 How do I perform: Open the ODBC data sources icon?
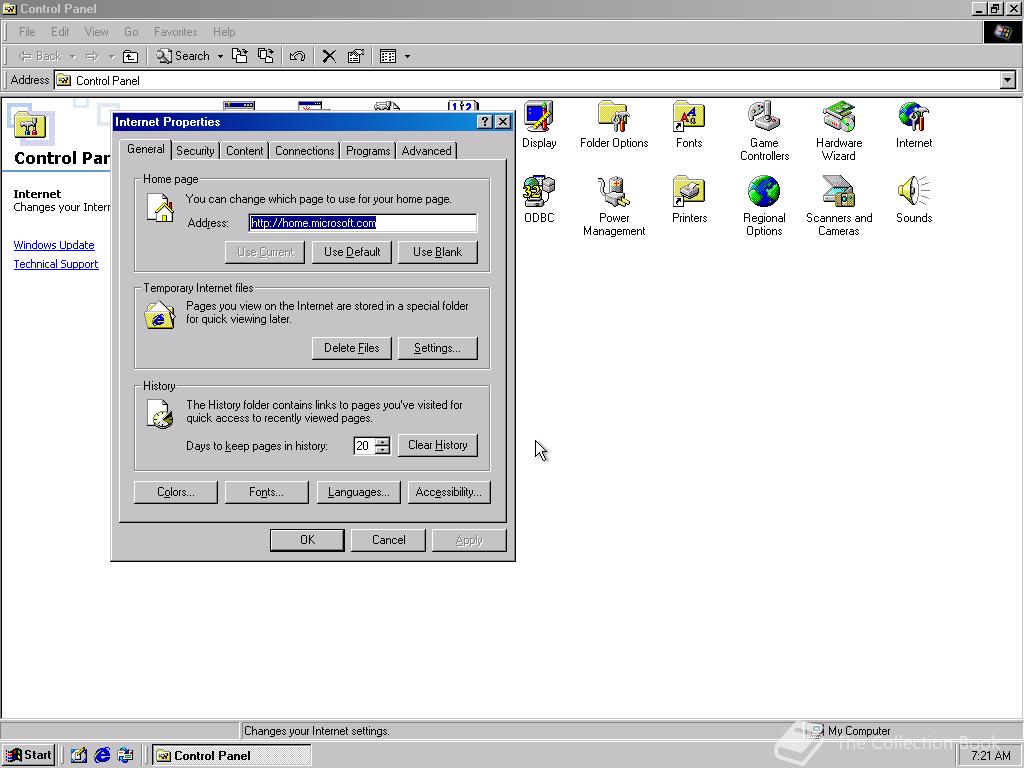(539, 199)
